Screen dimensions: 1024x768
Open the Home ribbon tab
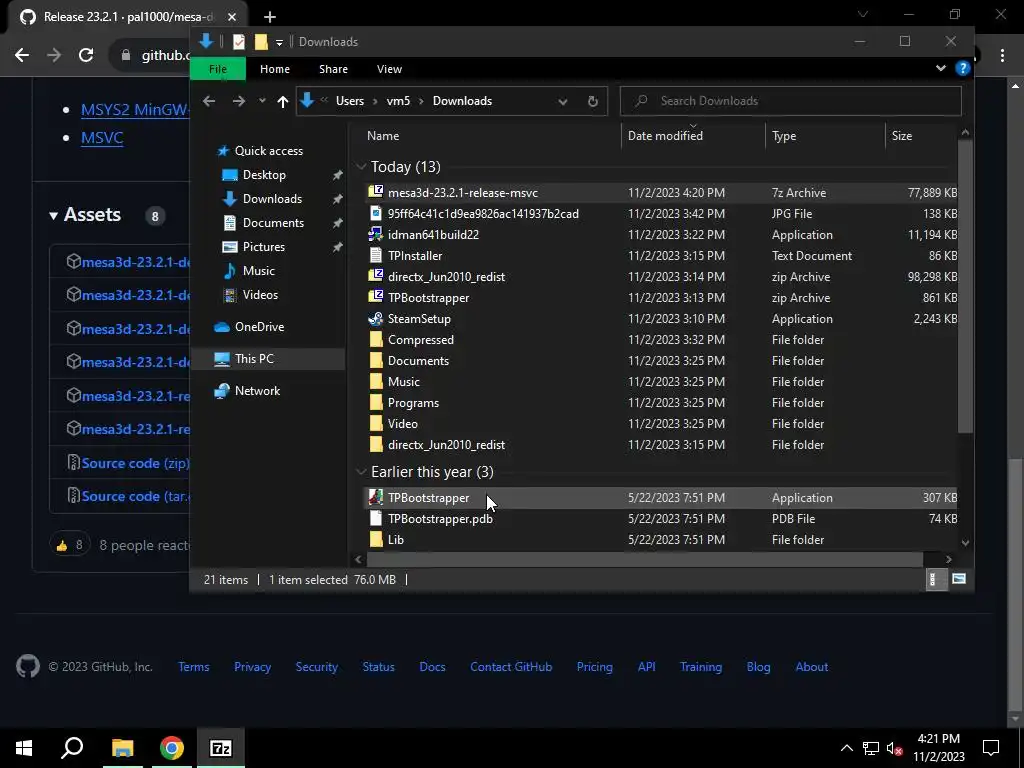274,69
